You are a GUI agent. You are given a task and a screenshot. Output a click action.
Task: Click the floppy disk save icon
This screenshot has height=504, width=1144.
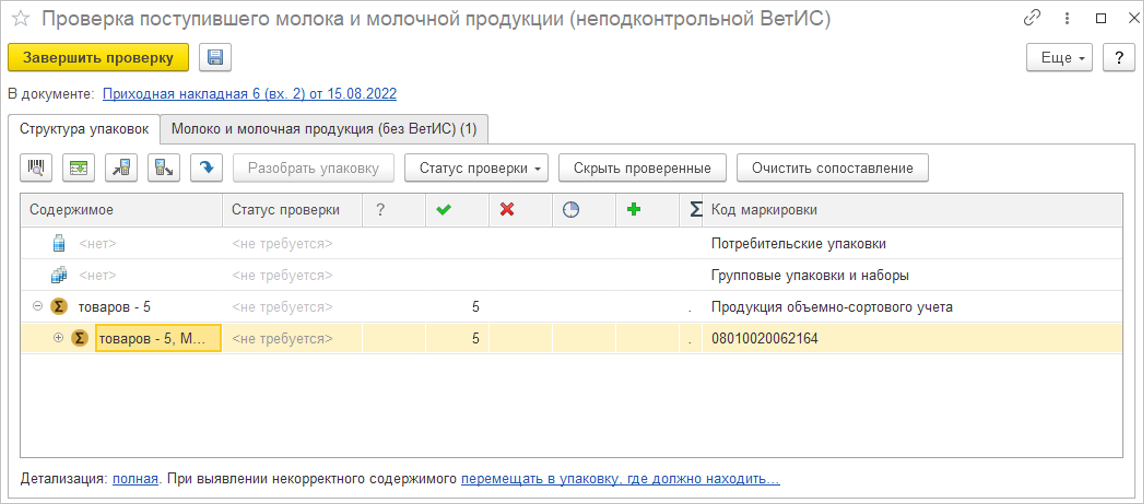(x=215, y=58)
